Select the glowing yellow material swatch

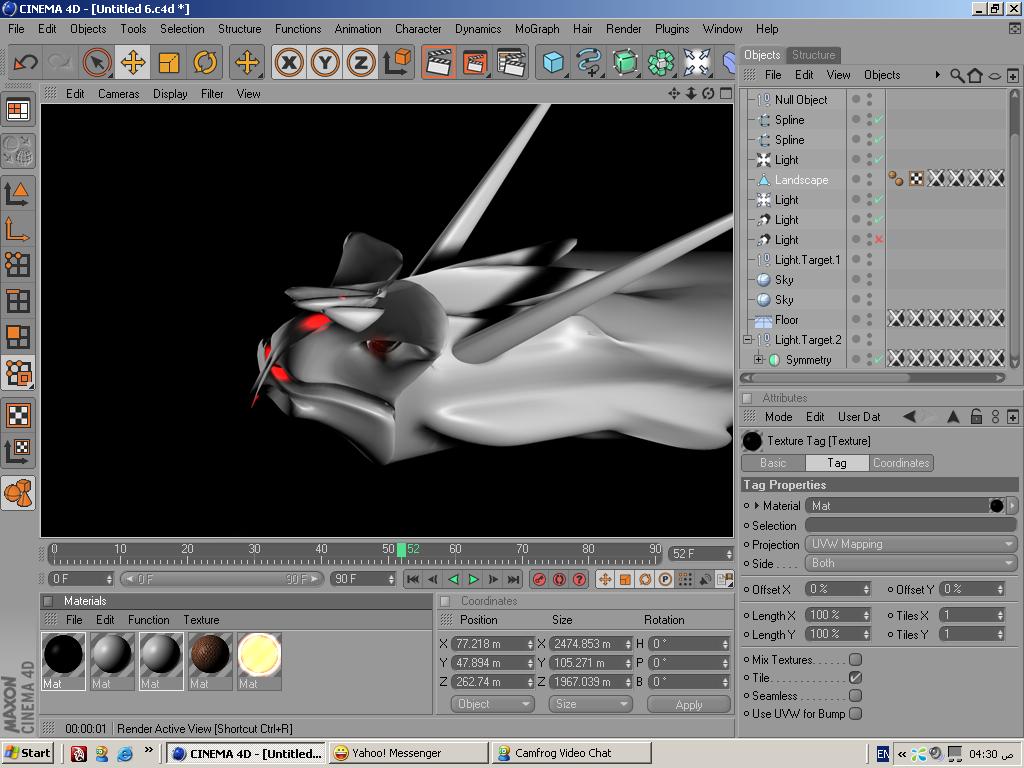[x=259, y=661]
